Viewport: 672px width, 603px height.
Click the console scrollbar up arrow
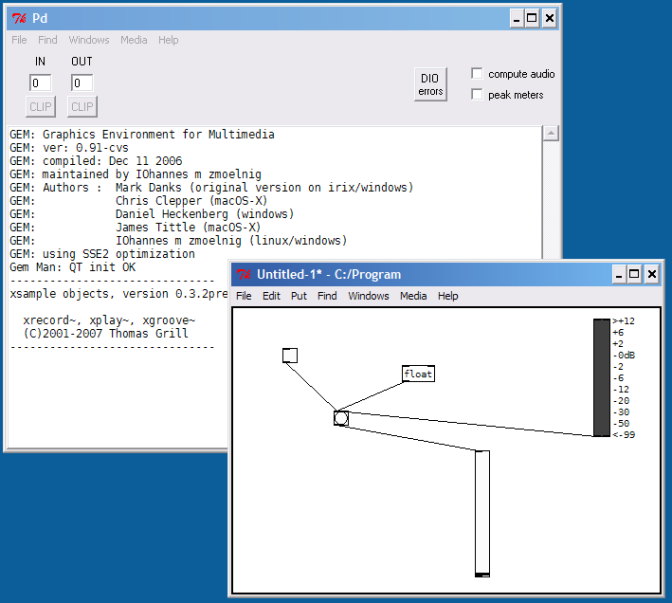tap(549, 133)
